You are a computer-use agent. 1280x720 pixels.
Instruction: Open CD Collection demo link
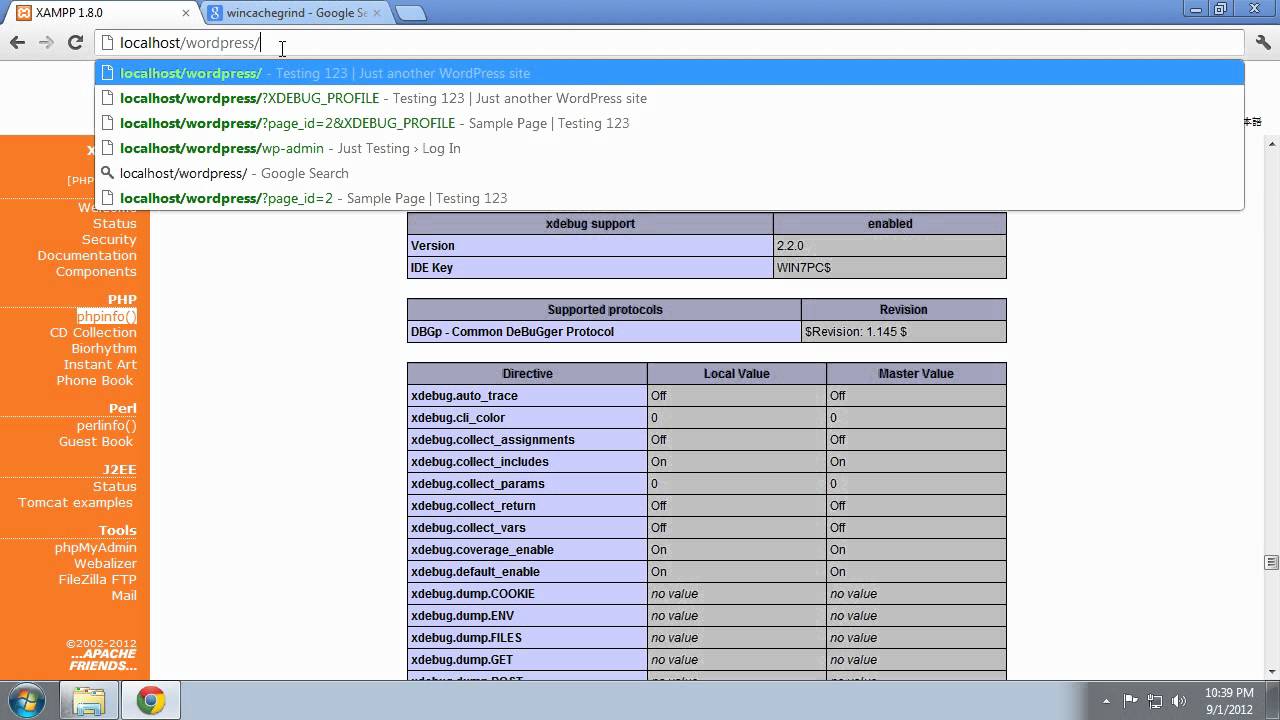pos(93,333)
